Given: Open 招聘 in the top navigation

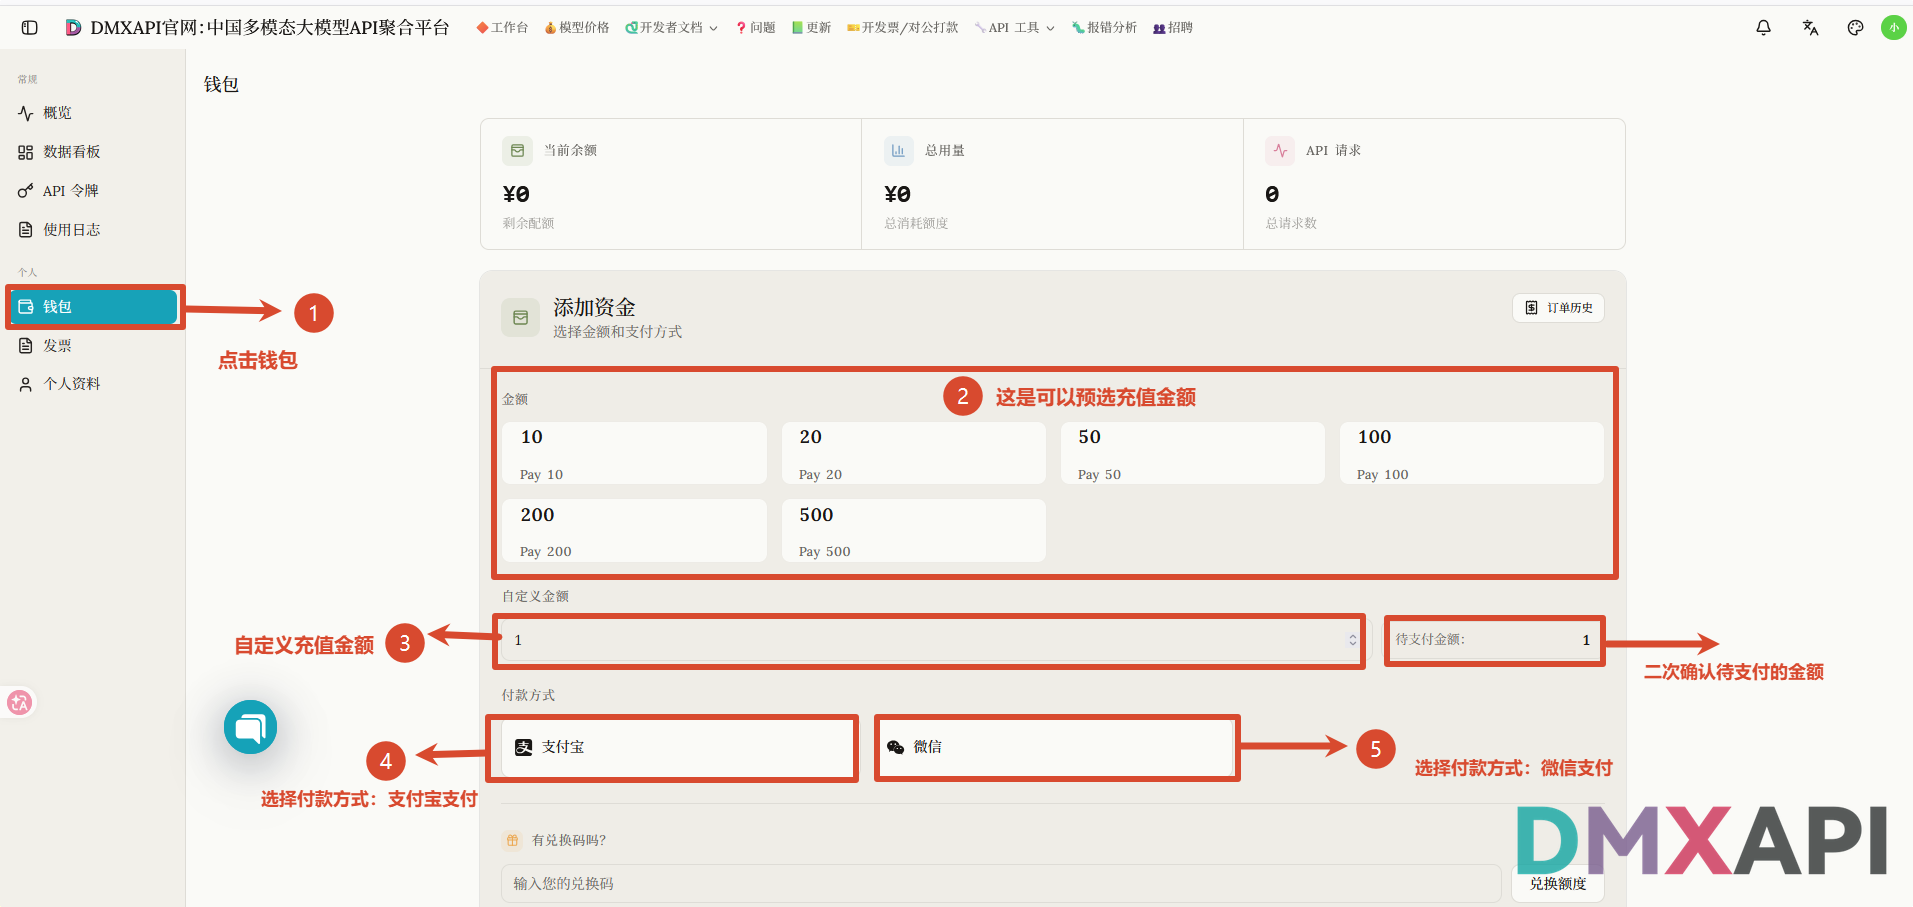Looking at the screenshot, I should (1173, 28).
